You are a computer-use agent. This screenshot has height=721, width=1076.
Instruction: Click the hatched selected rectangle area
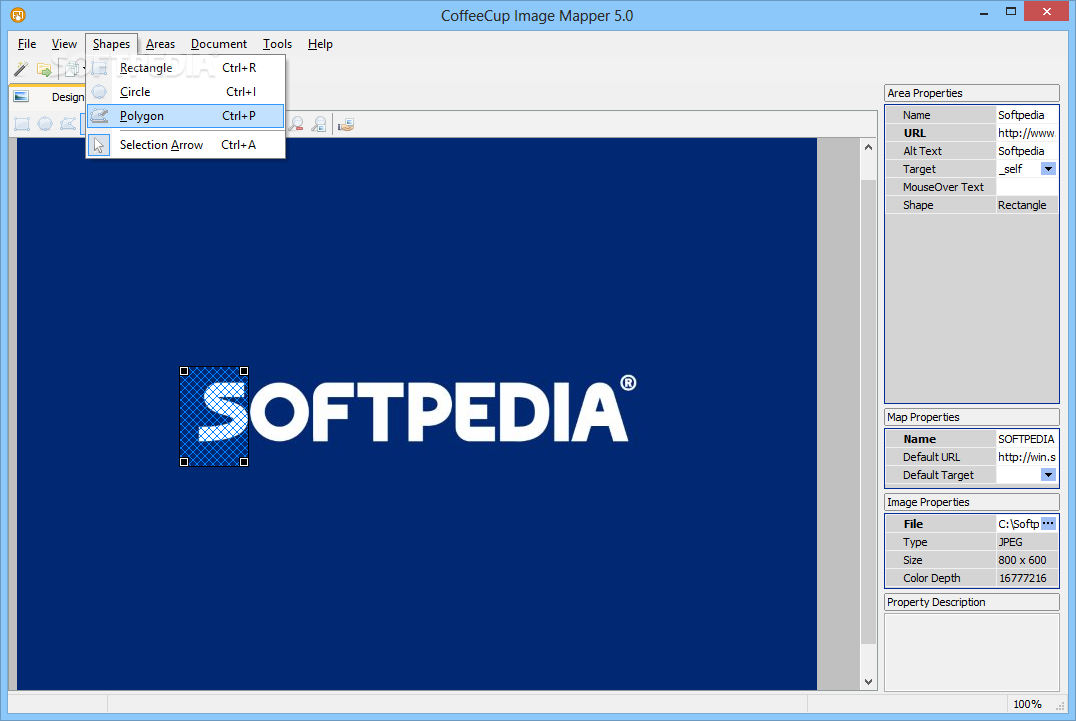coord(213,416)
